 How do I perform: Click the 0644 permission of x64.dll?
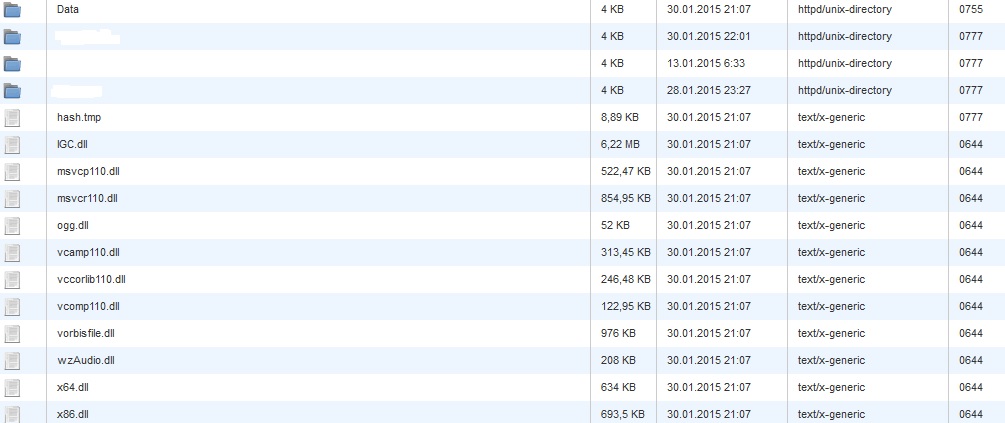(970, 386)
